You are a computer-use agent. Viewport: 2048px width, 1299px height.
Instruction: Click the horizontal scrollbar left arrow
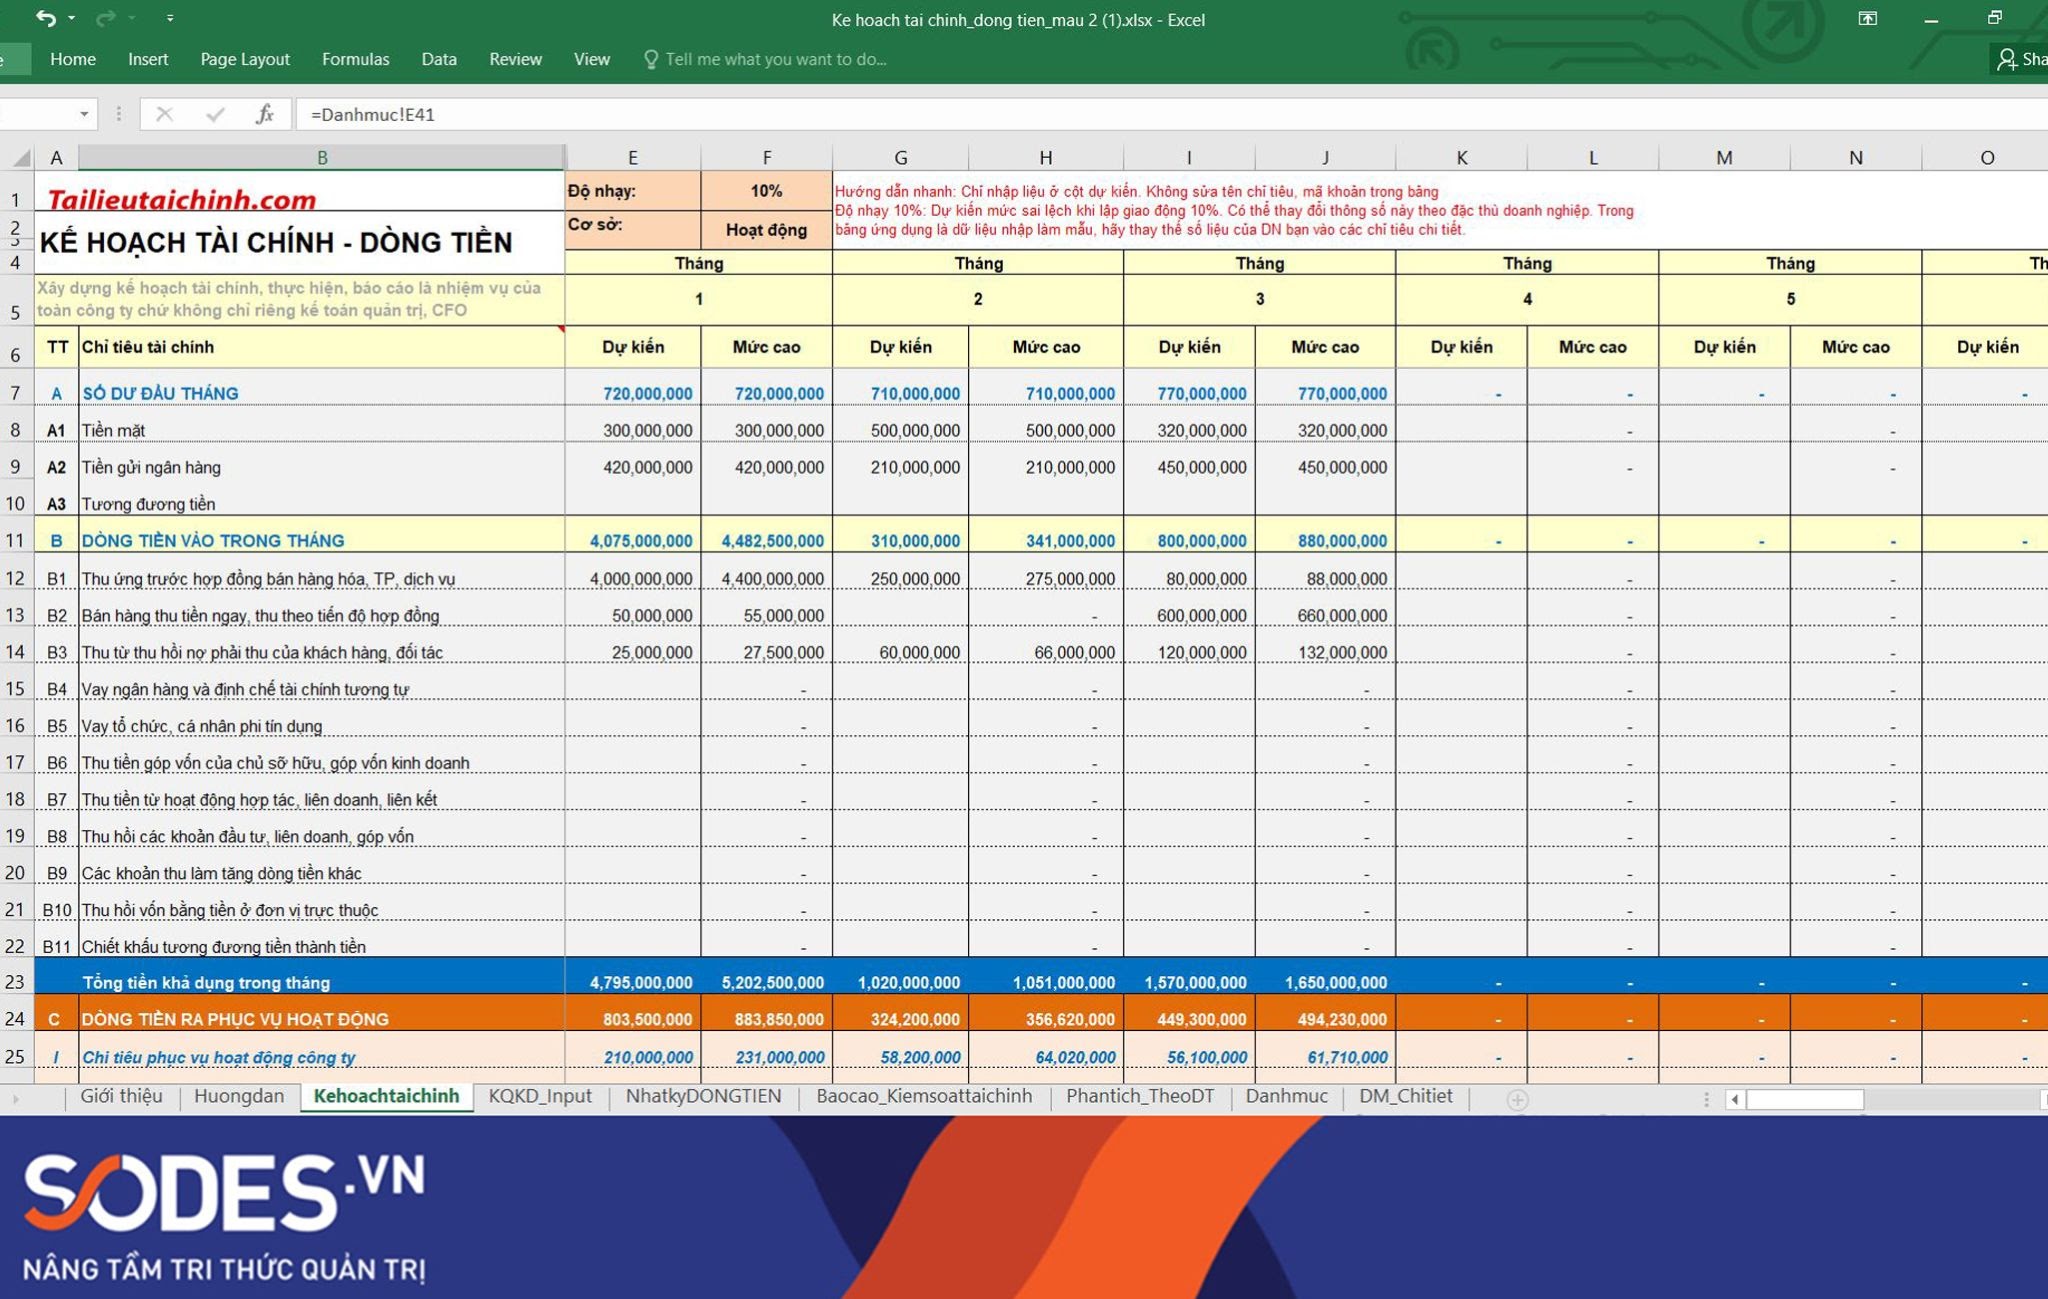[x=1735, y=1099]
